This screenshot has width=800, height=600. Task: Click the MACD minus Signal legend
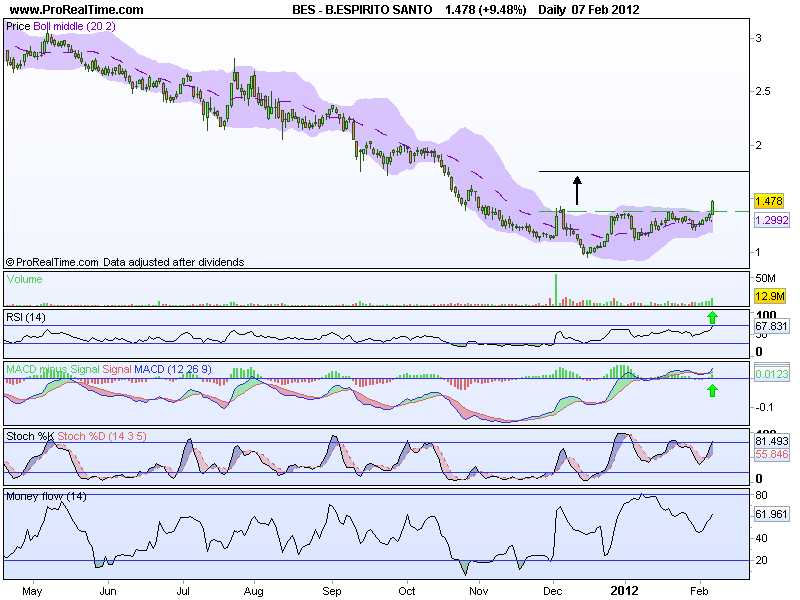(53, 369)
